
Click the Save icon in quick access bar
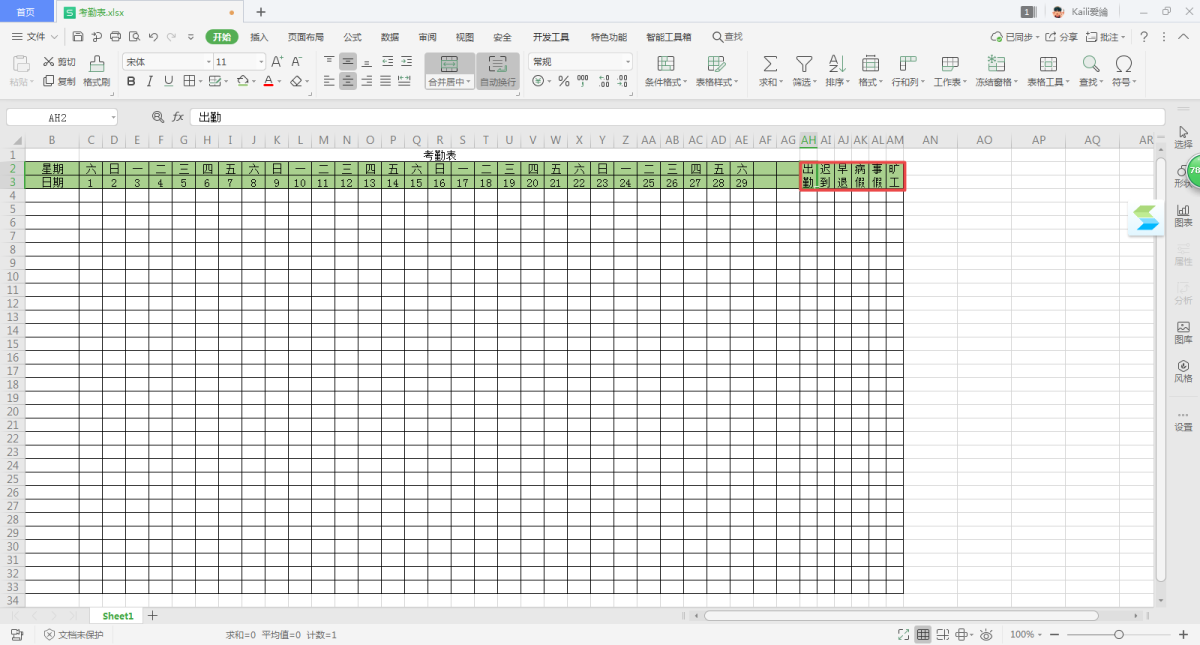click(x=78, y=37)
